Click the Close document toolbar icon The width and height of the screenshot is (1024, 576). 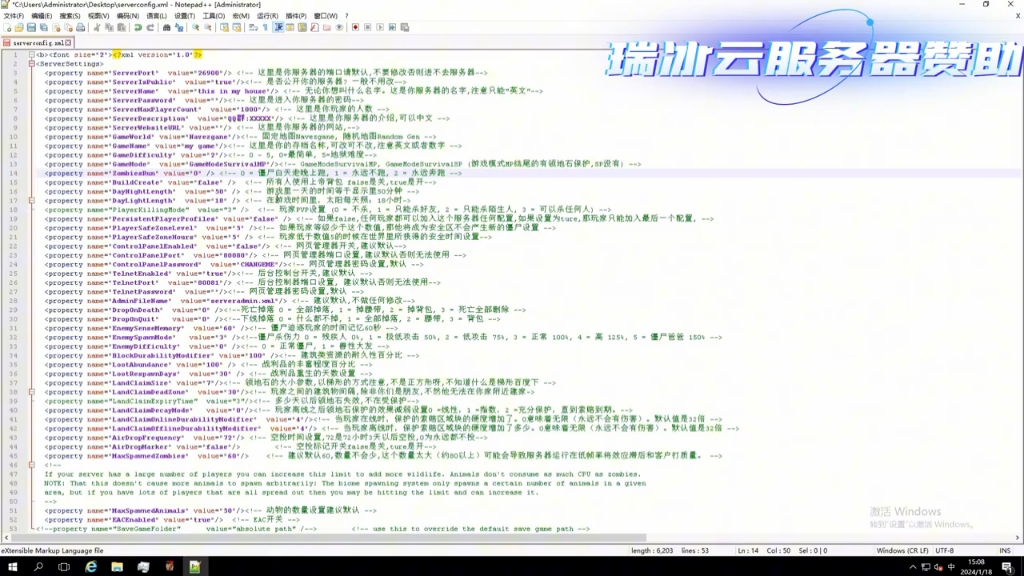coord(56,27)
